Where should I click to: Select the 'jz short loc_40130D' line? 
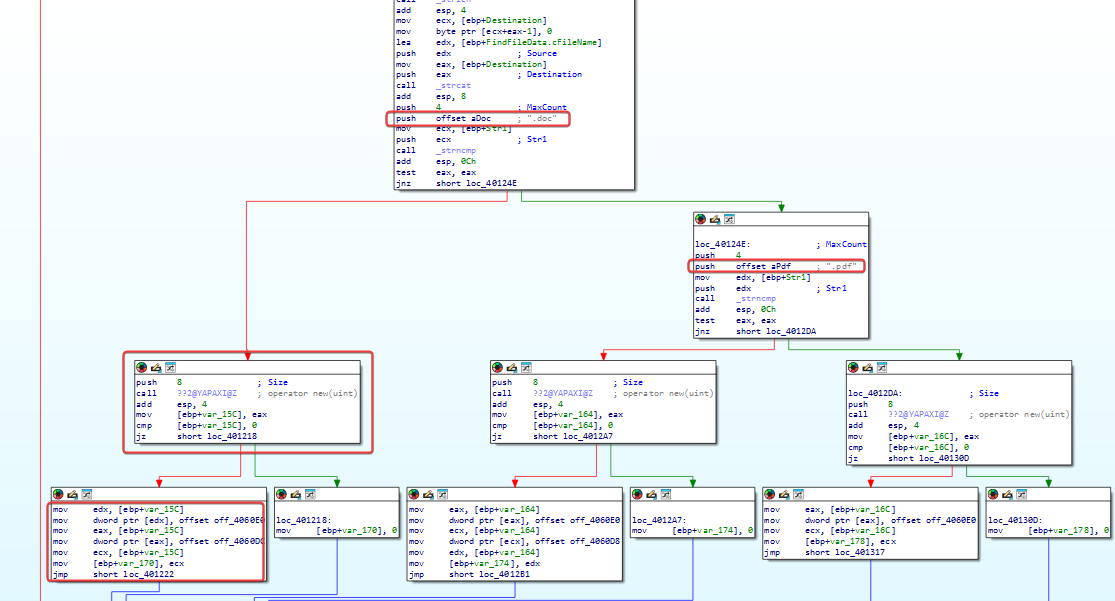pyautogui.click(x=908, y=459)
